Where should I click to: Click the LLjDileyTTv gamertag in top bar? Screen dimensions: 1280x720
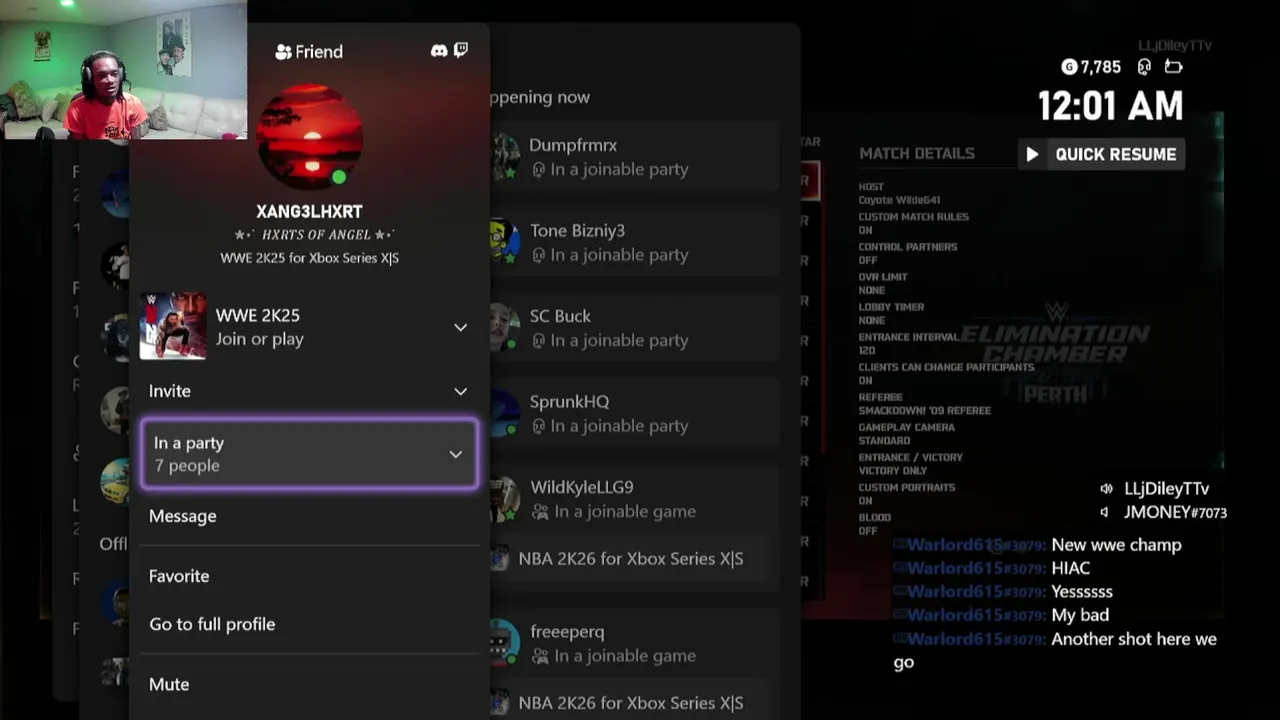tap(1175, 46)
